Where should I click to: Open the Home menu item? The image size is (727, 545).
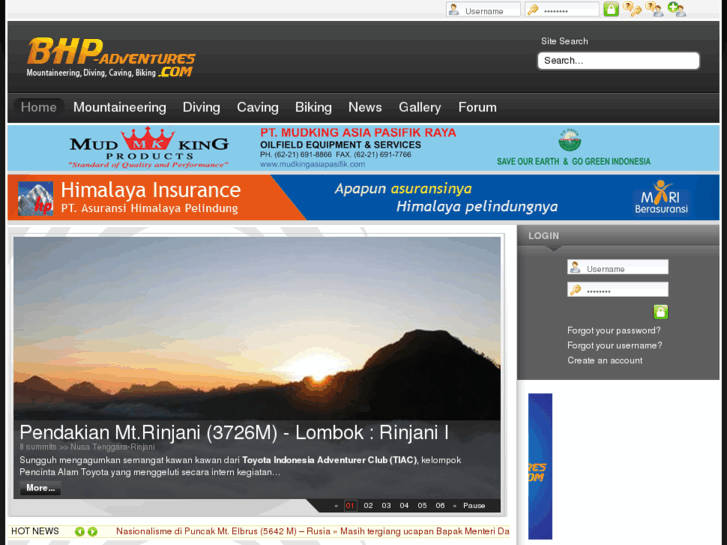click(x=38, y=108)
